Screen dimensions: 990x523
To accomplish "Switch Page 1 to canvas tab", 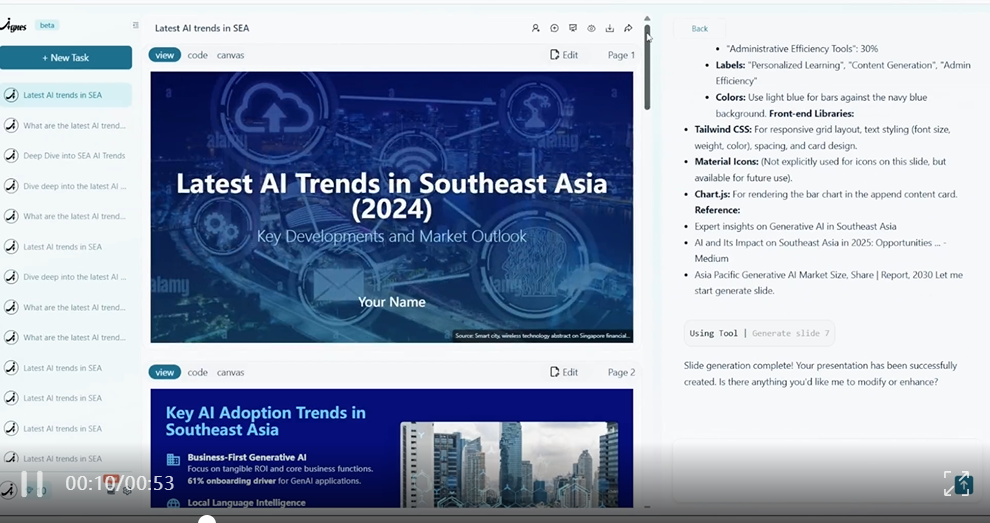I will tap(230, 55).
